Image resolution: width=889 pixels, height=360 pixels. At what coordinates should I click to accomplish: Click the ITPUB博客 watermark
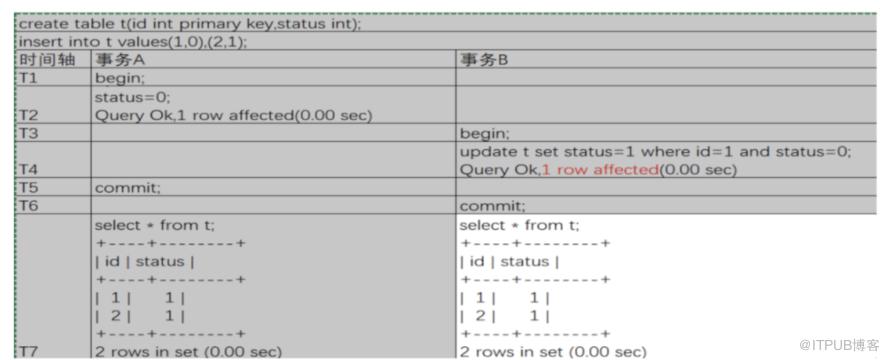point(839,345)
